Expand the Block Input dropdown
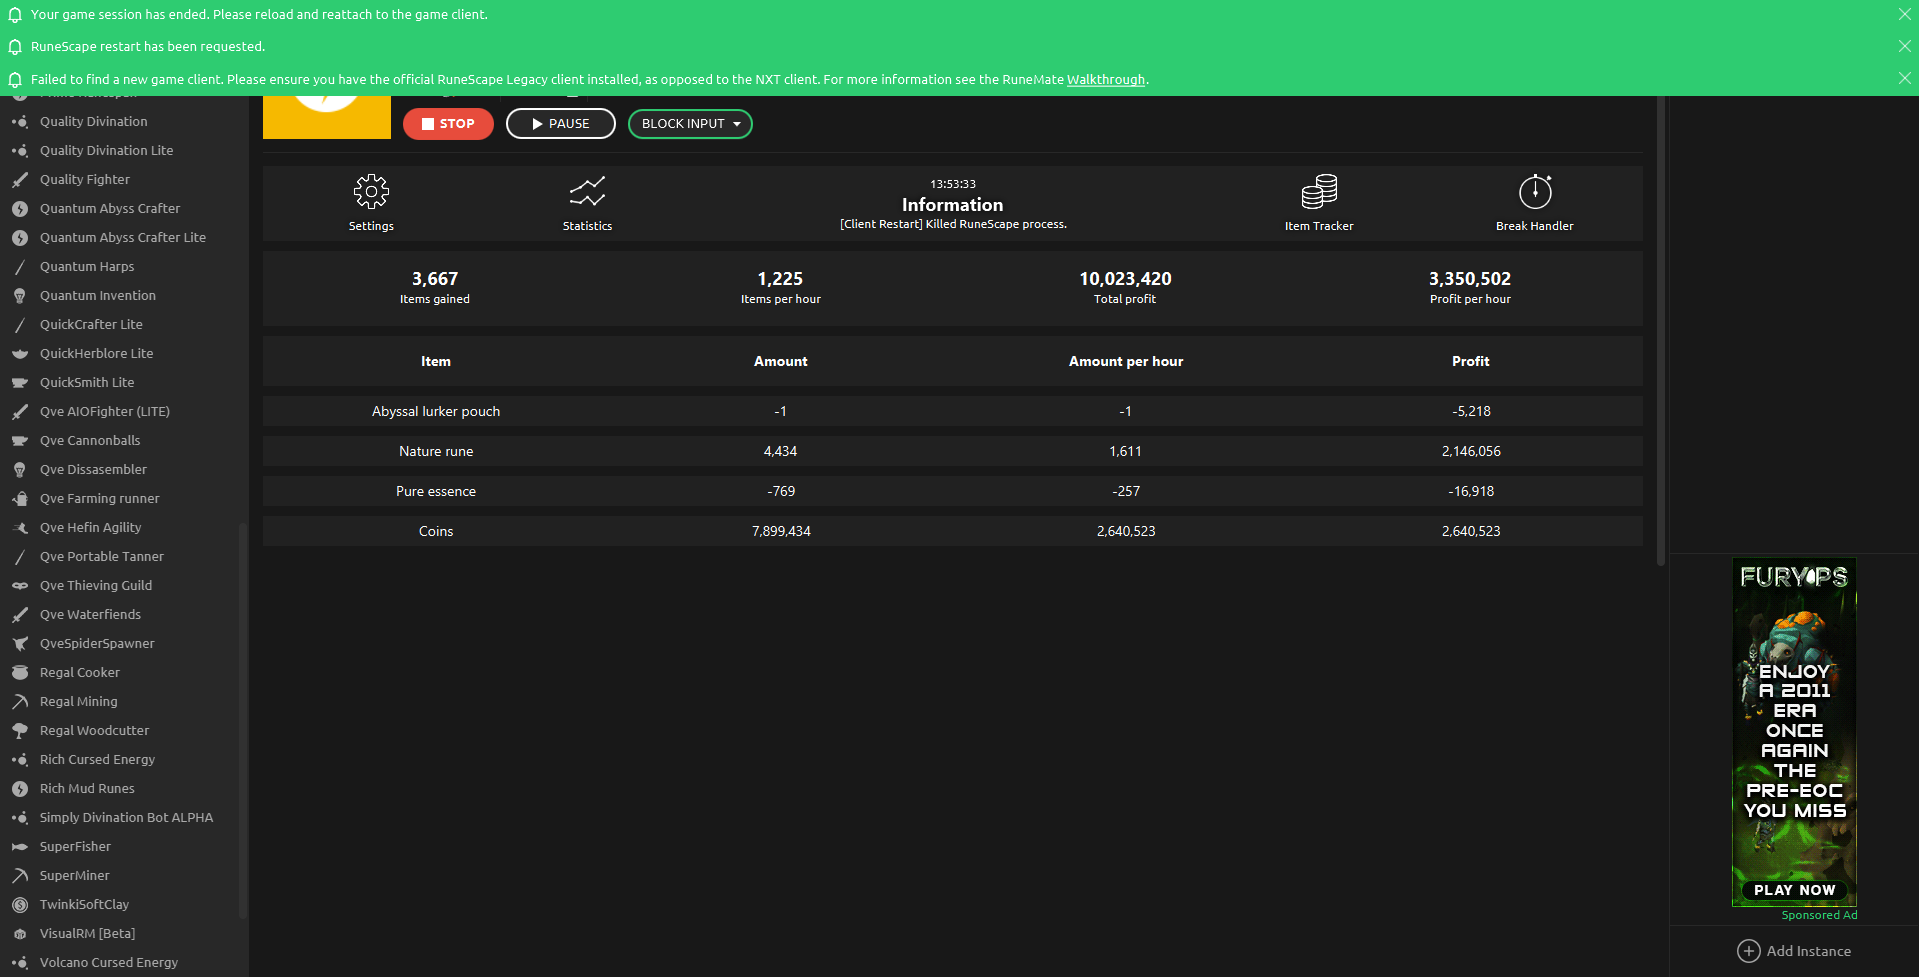The width and height of the screenshot is (1919, 977). (690, 124)
